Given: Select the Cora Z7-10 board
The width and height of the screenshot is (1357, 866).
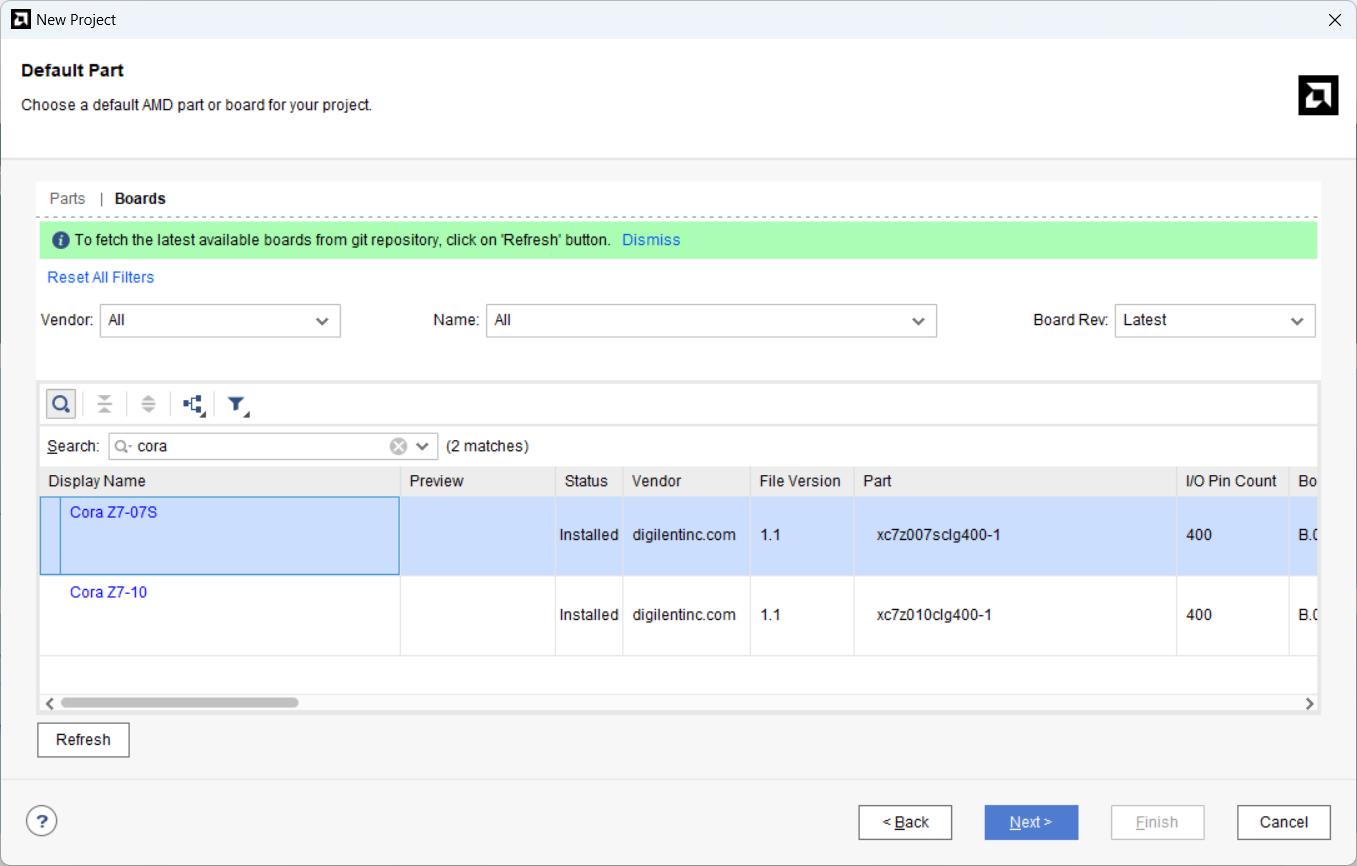Looking at the screenshot, I should coord(108,592).
